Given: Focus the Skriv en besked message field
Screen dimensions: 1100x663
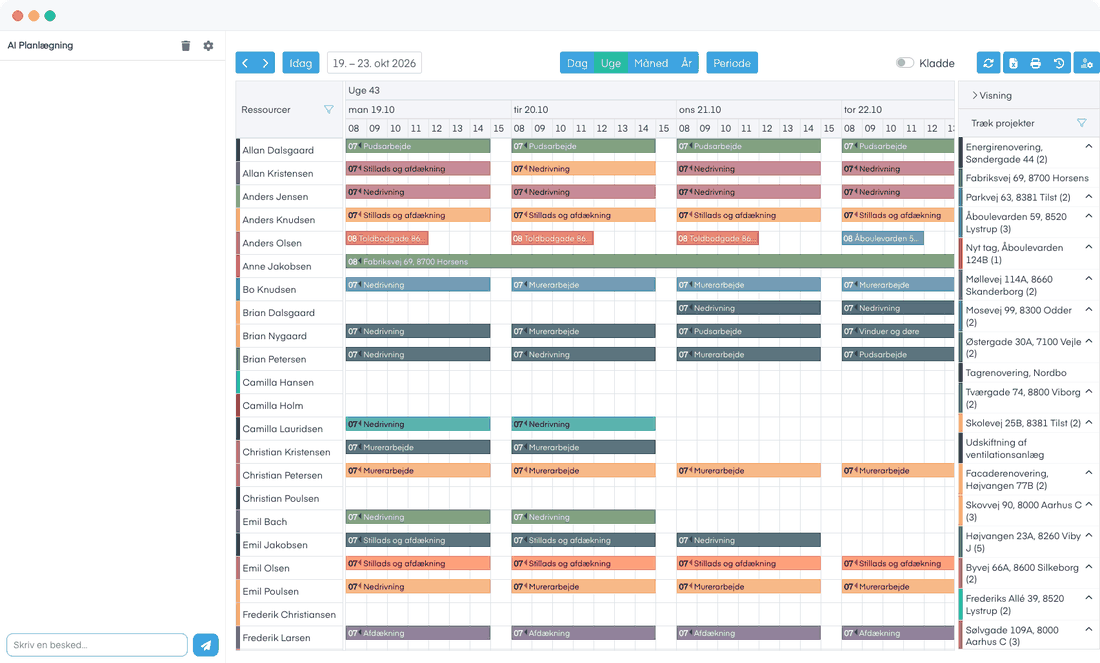Looking at the screenshot, I should pyautogui.click(x=97, y=645).
